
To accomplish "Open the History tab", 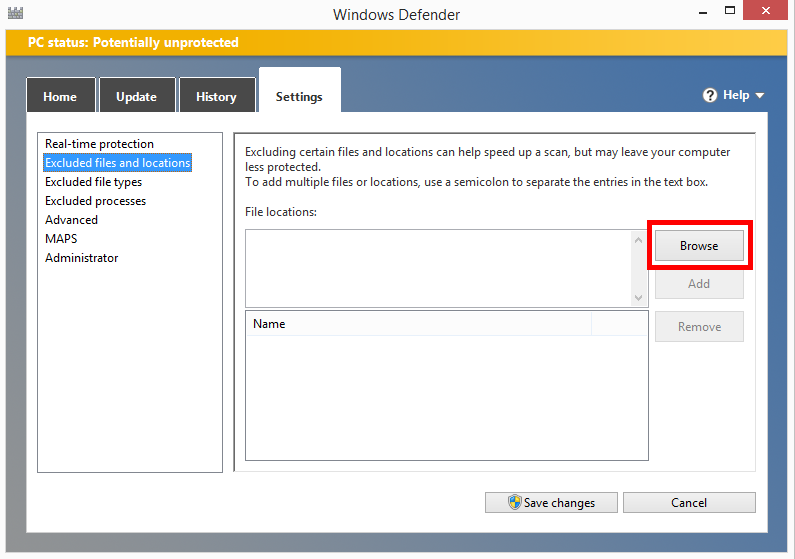I will pos(216,95).
